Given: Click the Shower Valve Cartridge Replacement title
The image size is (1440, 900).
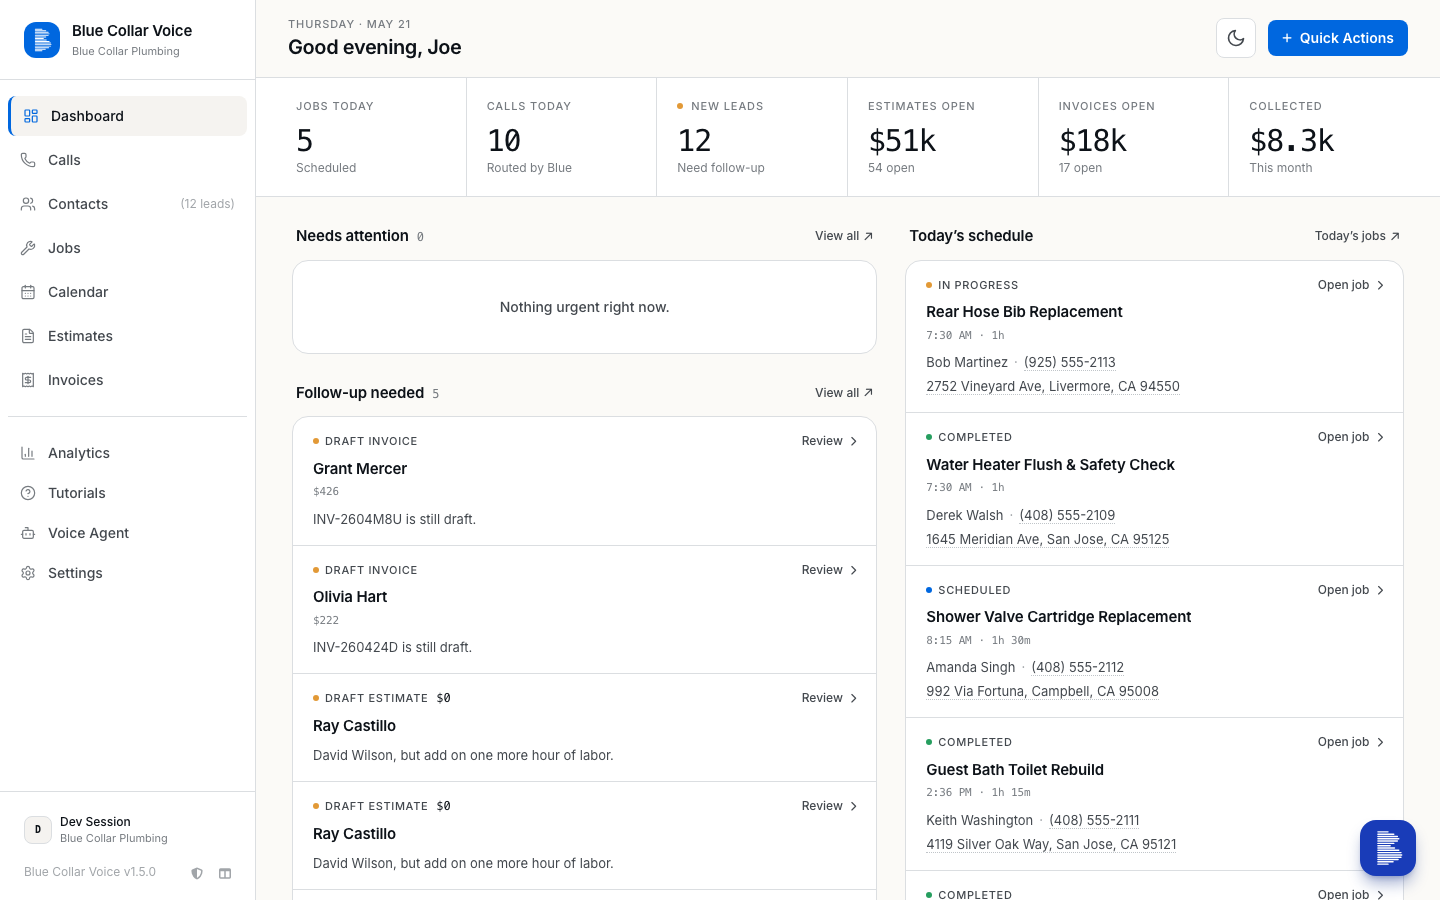Looking at the screenshot, I should (1059, 617).
